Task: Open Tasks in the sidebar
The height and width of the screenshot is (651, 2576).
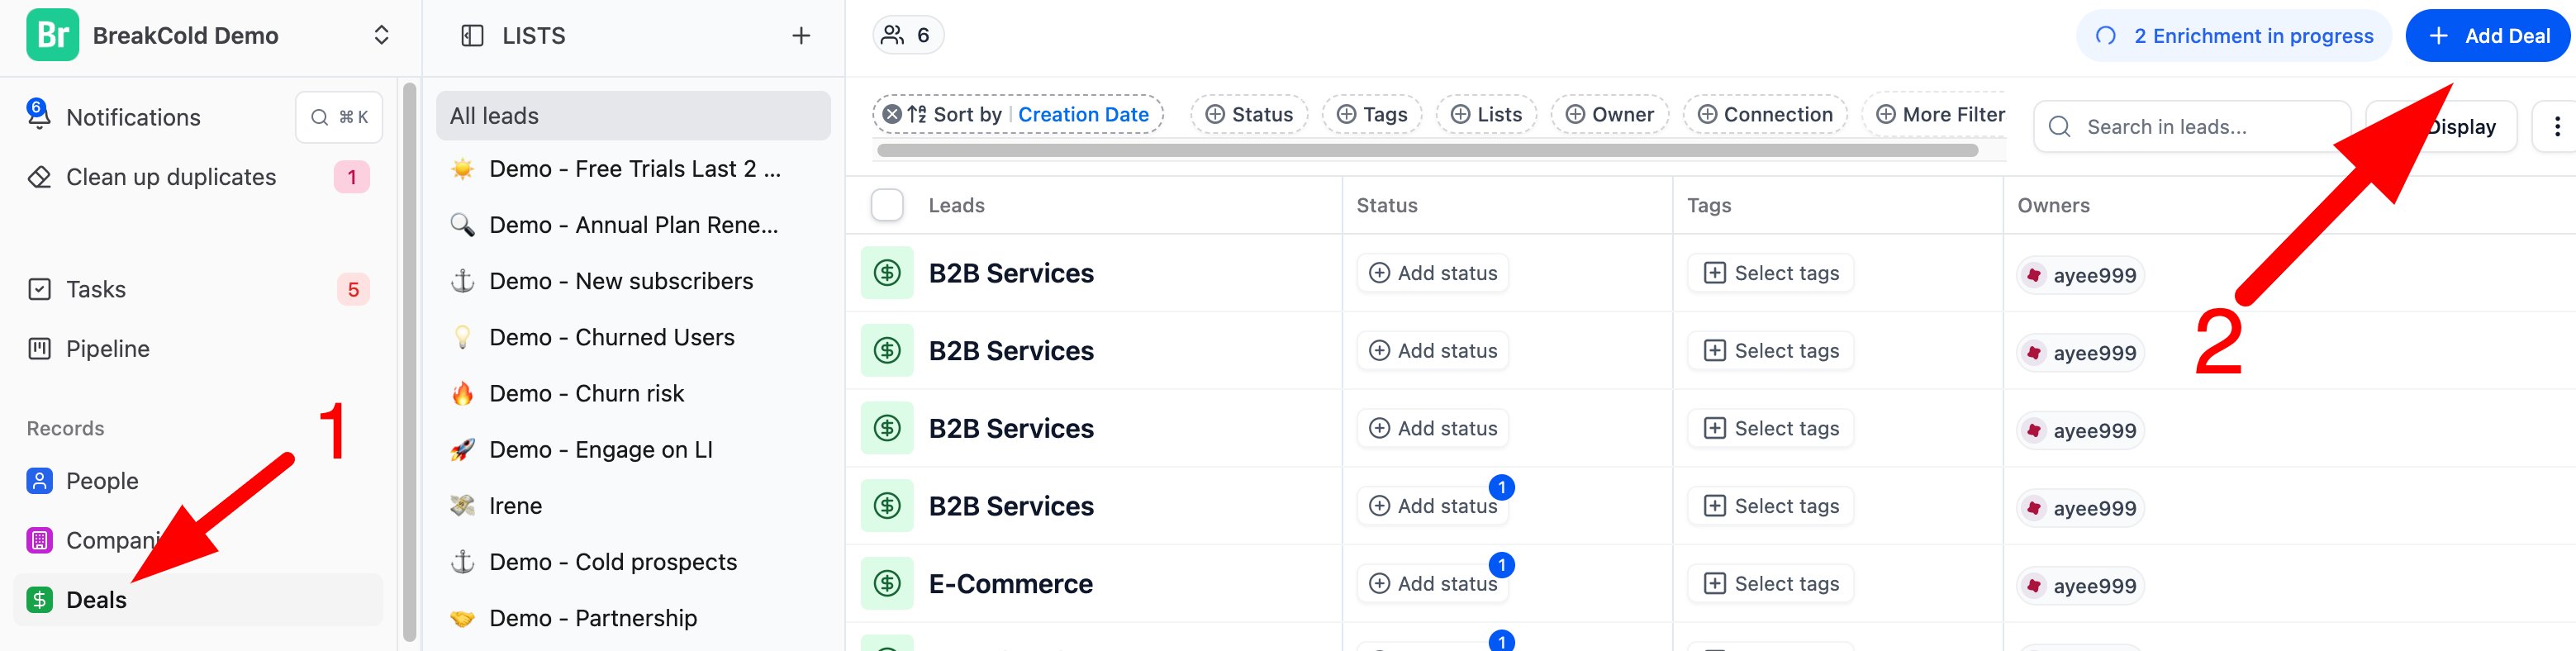Action: pyautogui.click(x=96, y=289)
